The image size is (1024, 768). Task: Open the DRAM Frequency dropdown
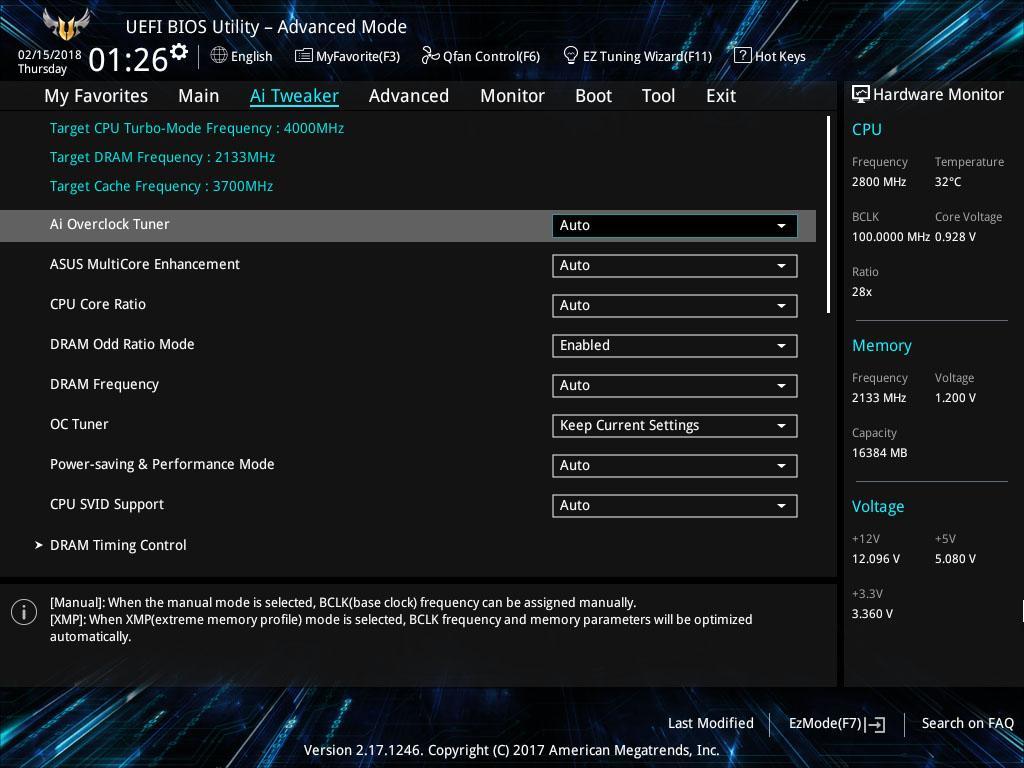[x=675, y=385]
